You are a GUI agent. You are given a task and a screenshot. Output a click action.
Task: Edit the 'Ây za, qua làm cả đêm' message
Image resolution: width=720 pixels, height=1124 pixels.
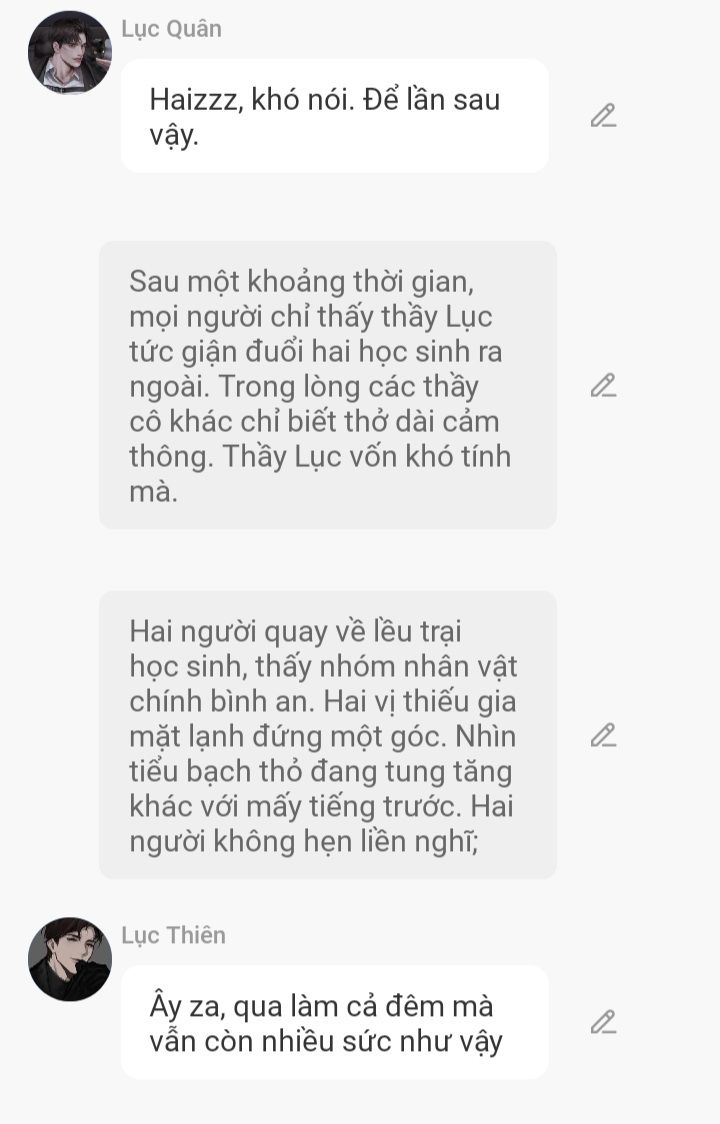point(603,1022)
